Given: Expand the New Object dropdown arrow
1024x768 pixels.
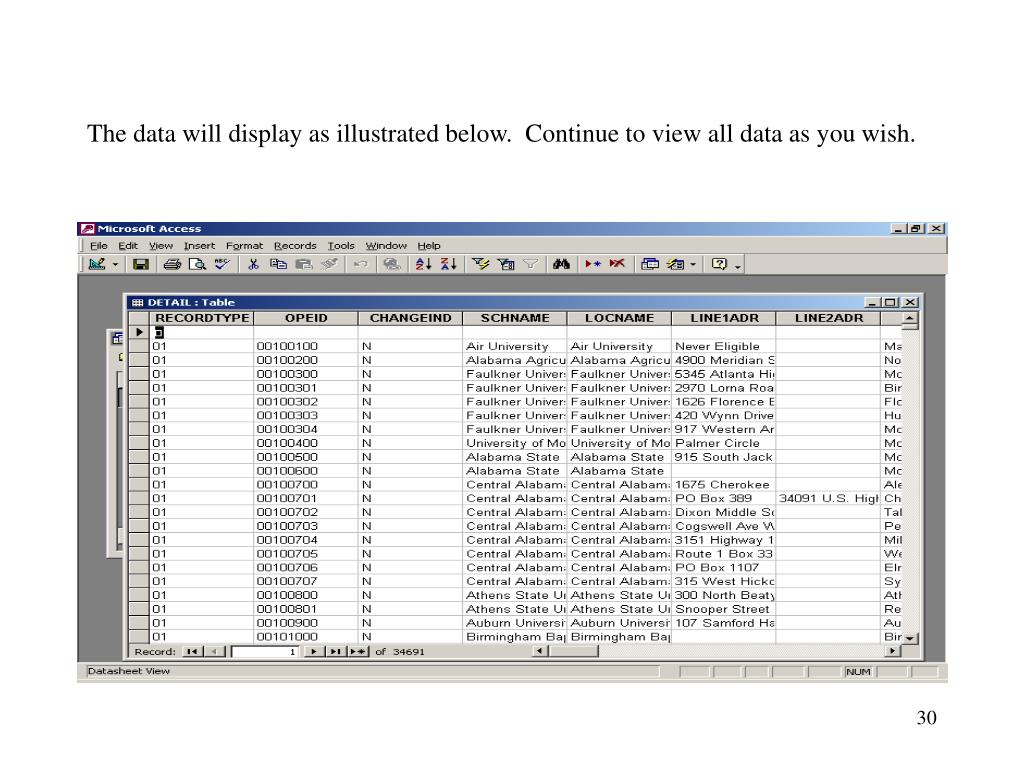Looking at the screenshot, I should [693, 264].
